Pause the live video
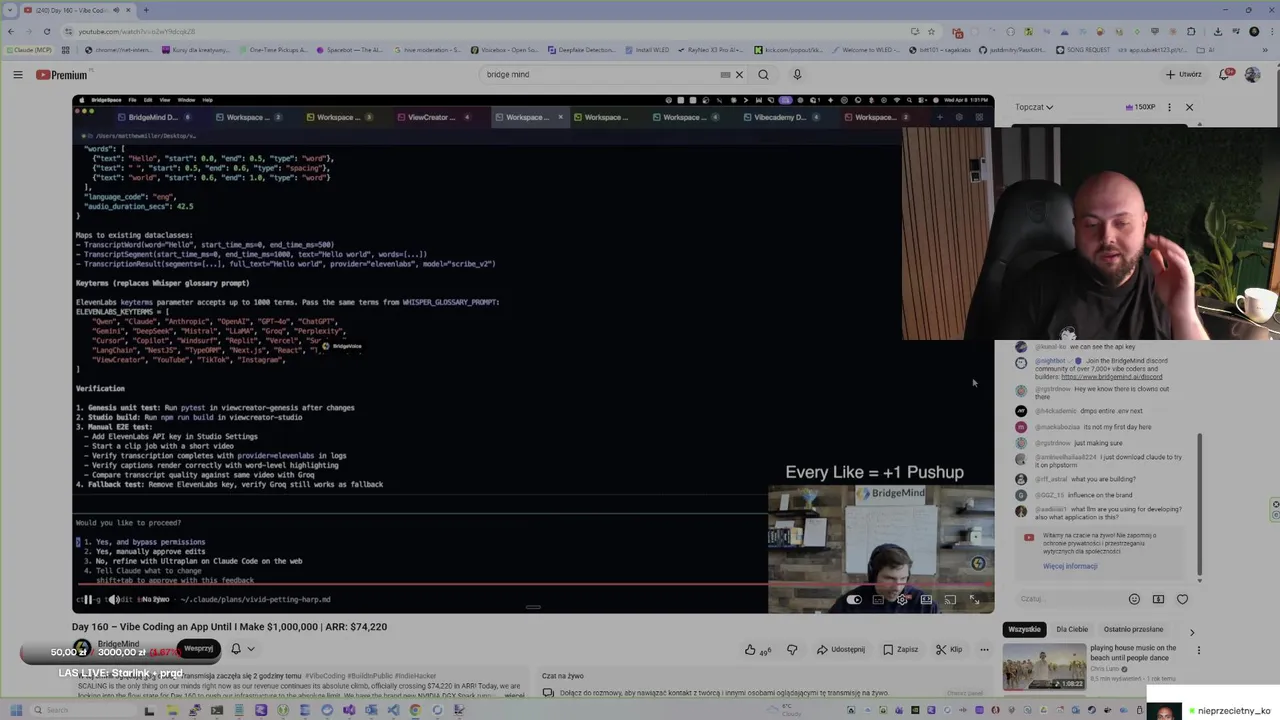Viewport: 1280px width, 720px height. click(x=88, y=600)
